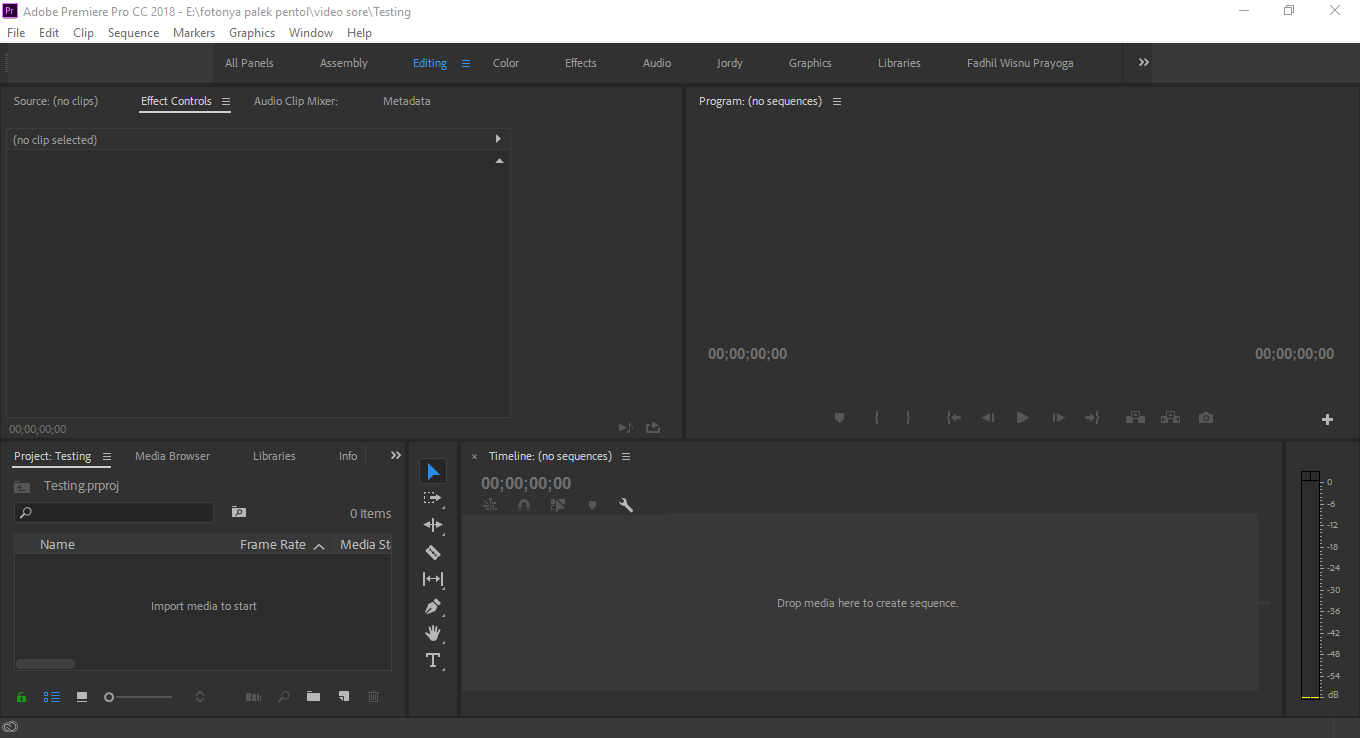Open the Sequence menu
Screen dimensions: 1360x738
coord(133,33)
